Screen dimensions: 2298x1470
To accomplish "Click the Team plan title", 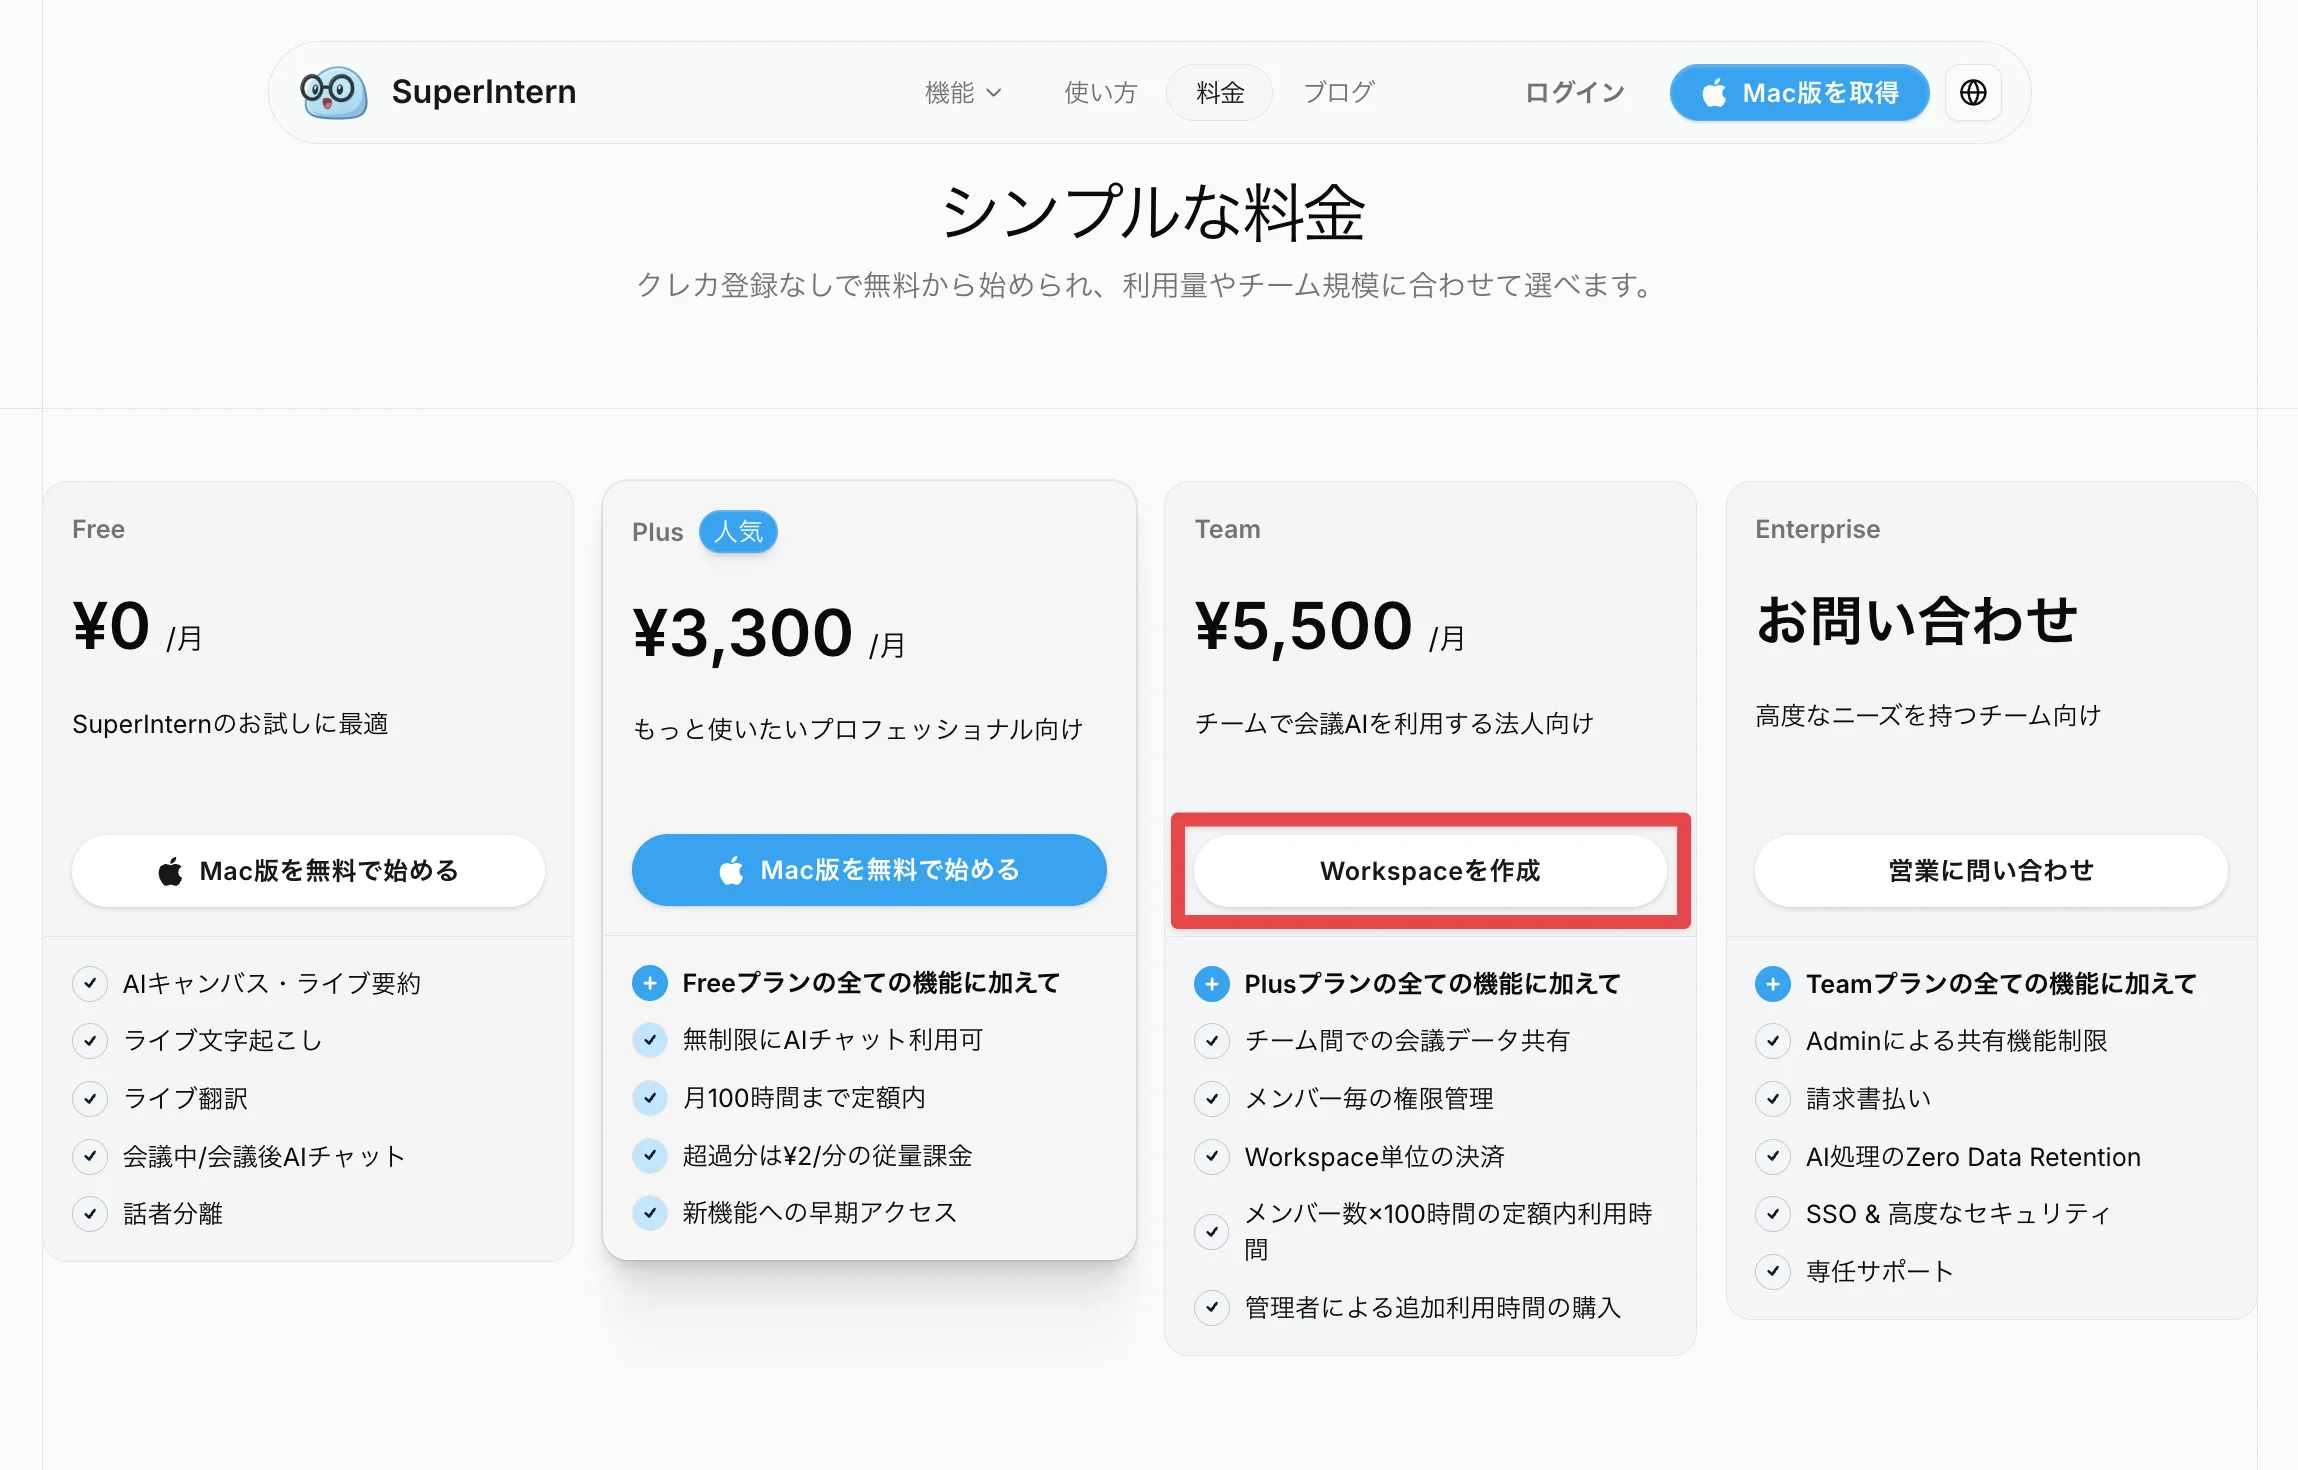I will point(1228,529).
